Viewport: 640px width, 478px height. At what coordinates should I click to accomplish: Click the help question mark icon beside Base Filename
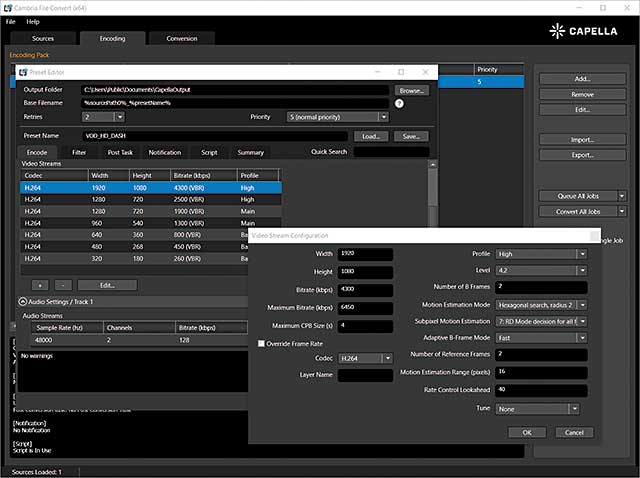click(399, 103)
